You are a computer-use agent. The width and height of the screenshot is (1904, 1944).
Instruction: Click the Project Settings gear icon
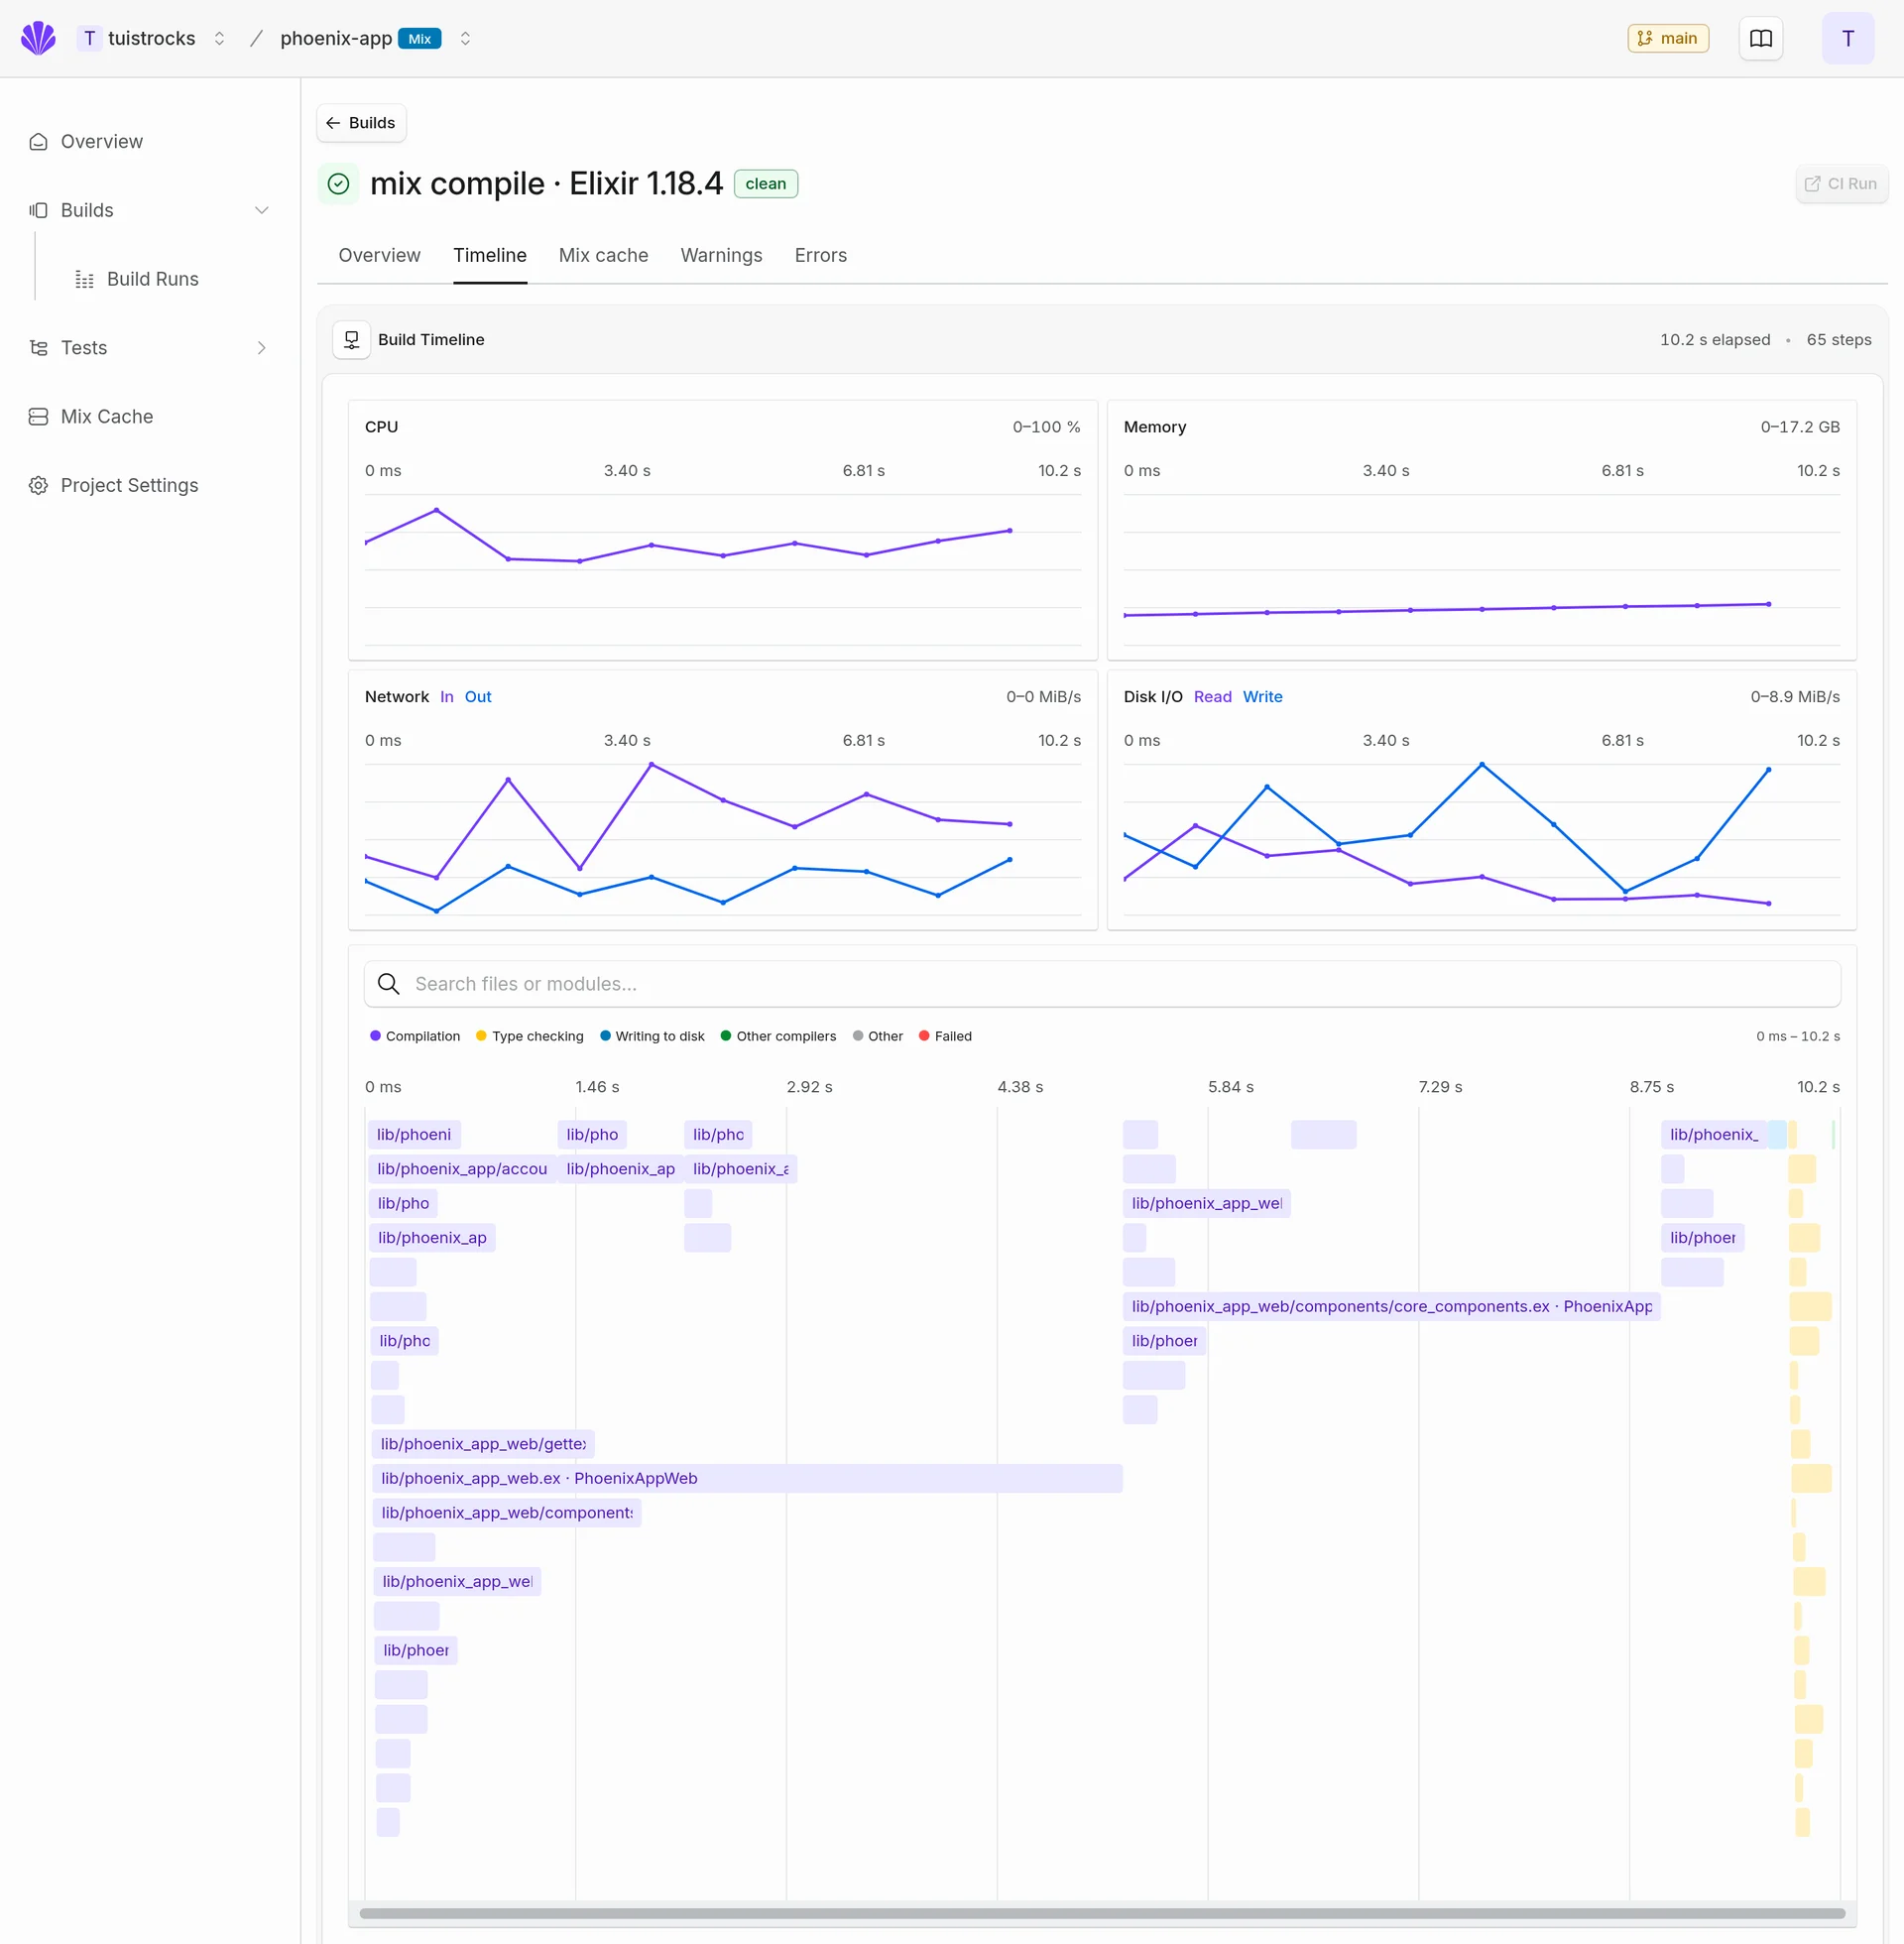click(x=38, y=485)
